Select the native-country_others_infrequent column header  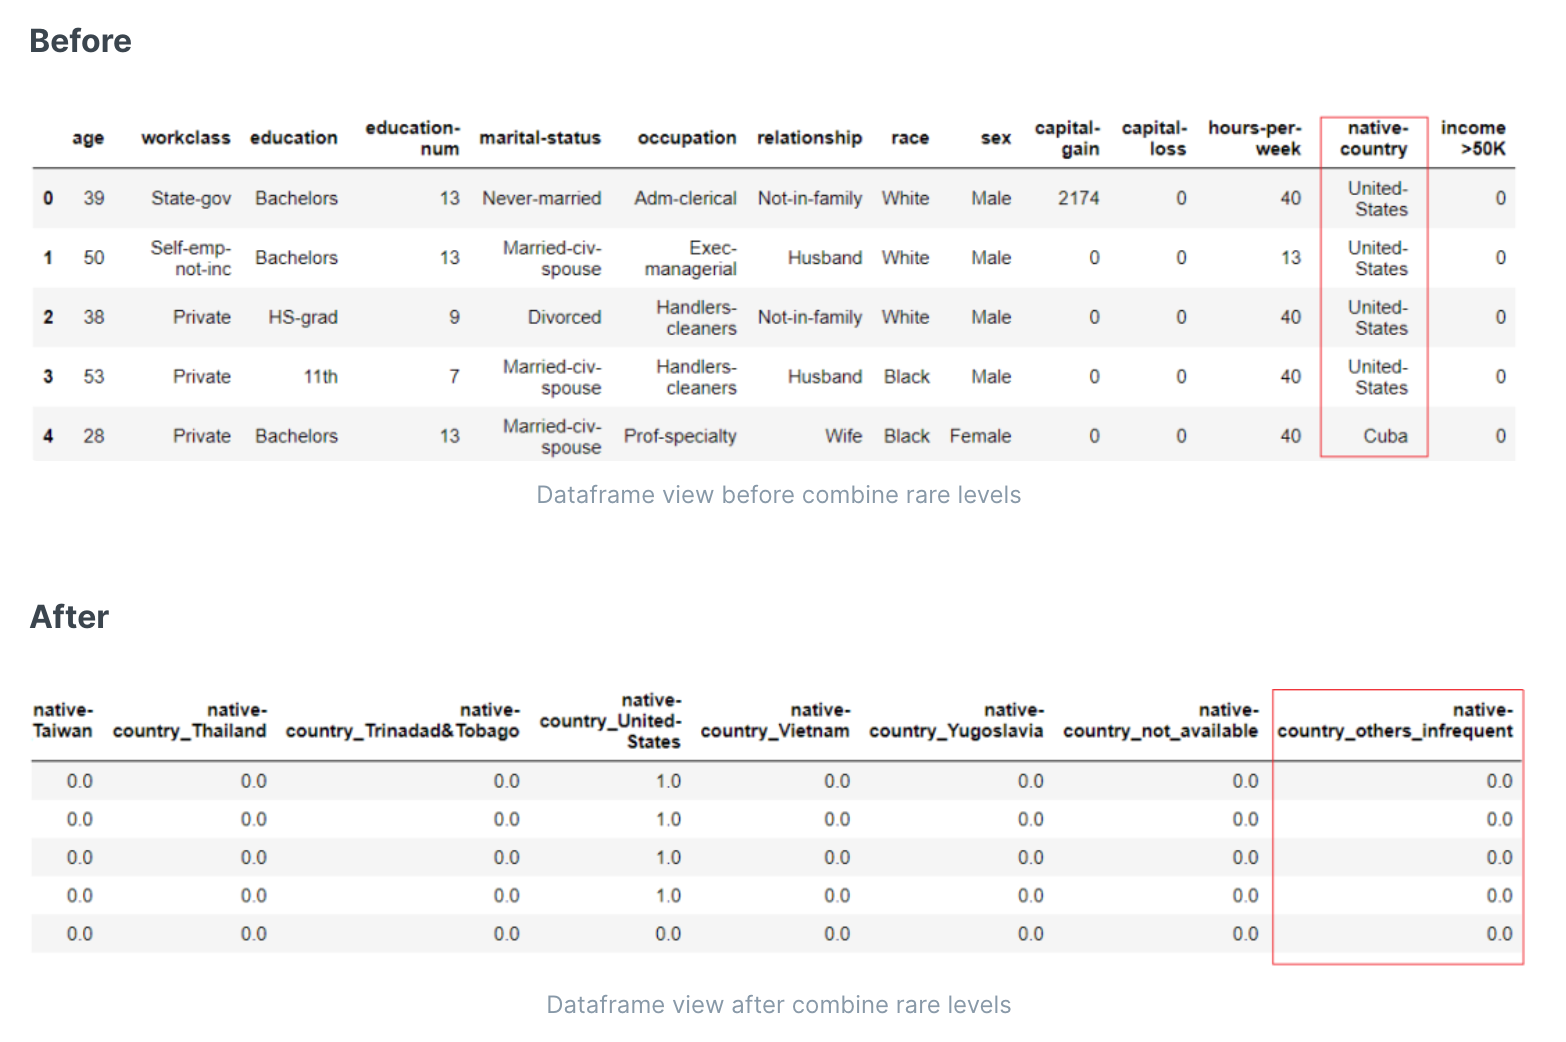pos(1395,721)
